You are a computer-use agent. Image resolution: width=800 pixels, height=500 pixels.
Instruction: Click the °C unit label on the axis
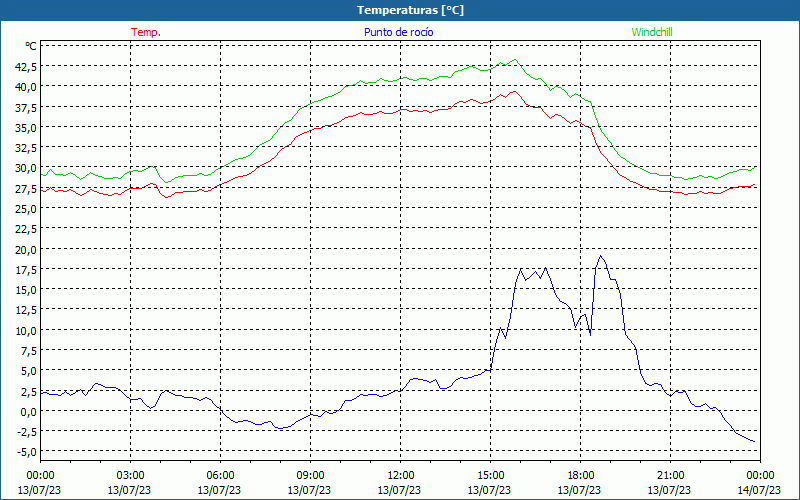point(31,46)
